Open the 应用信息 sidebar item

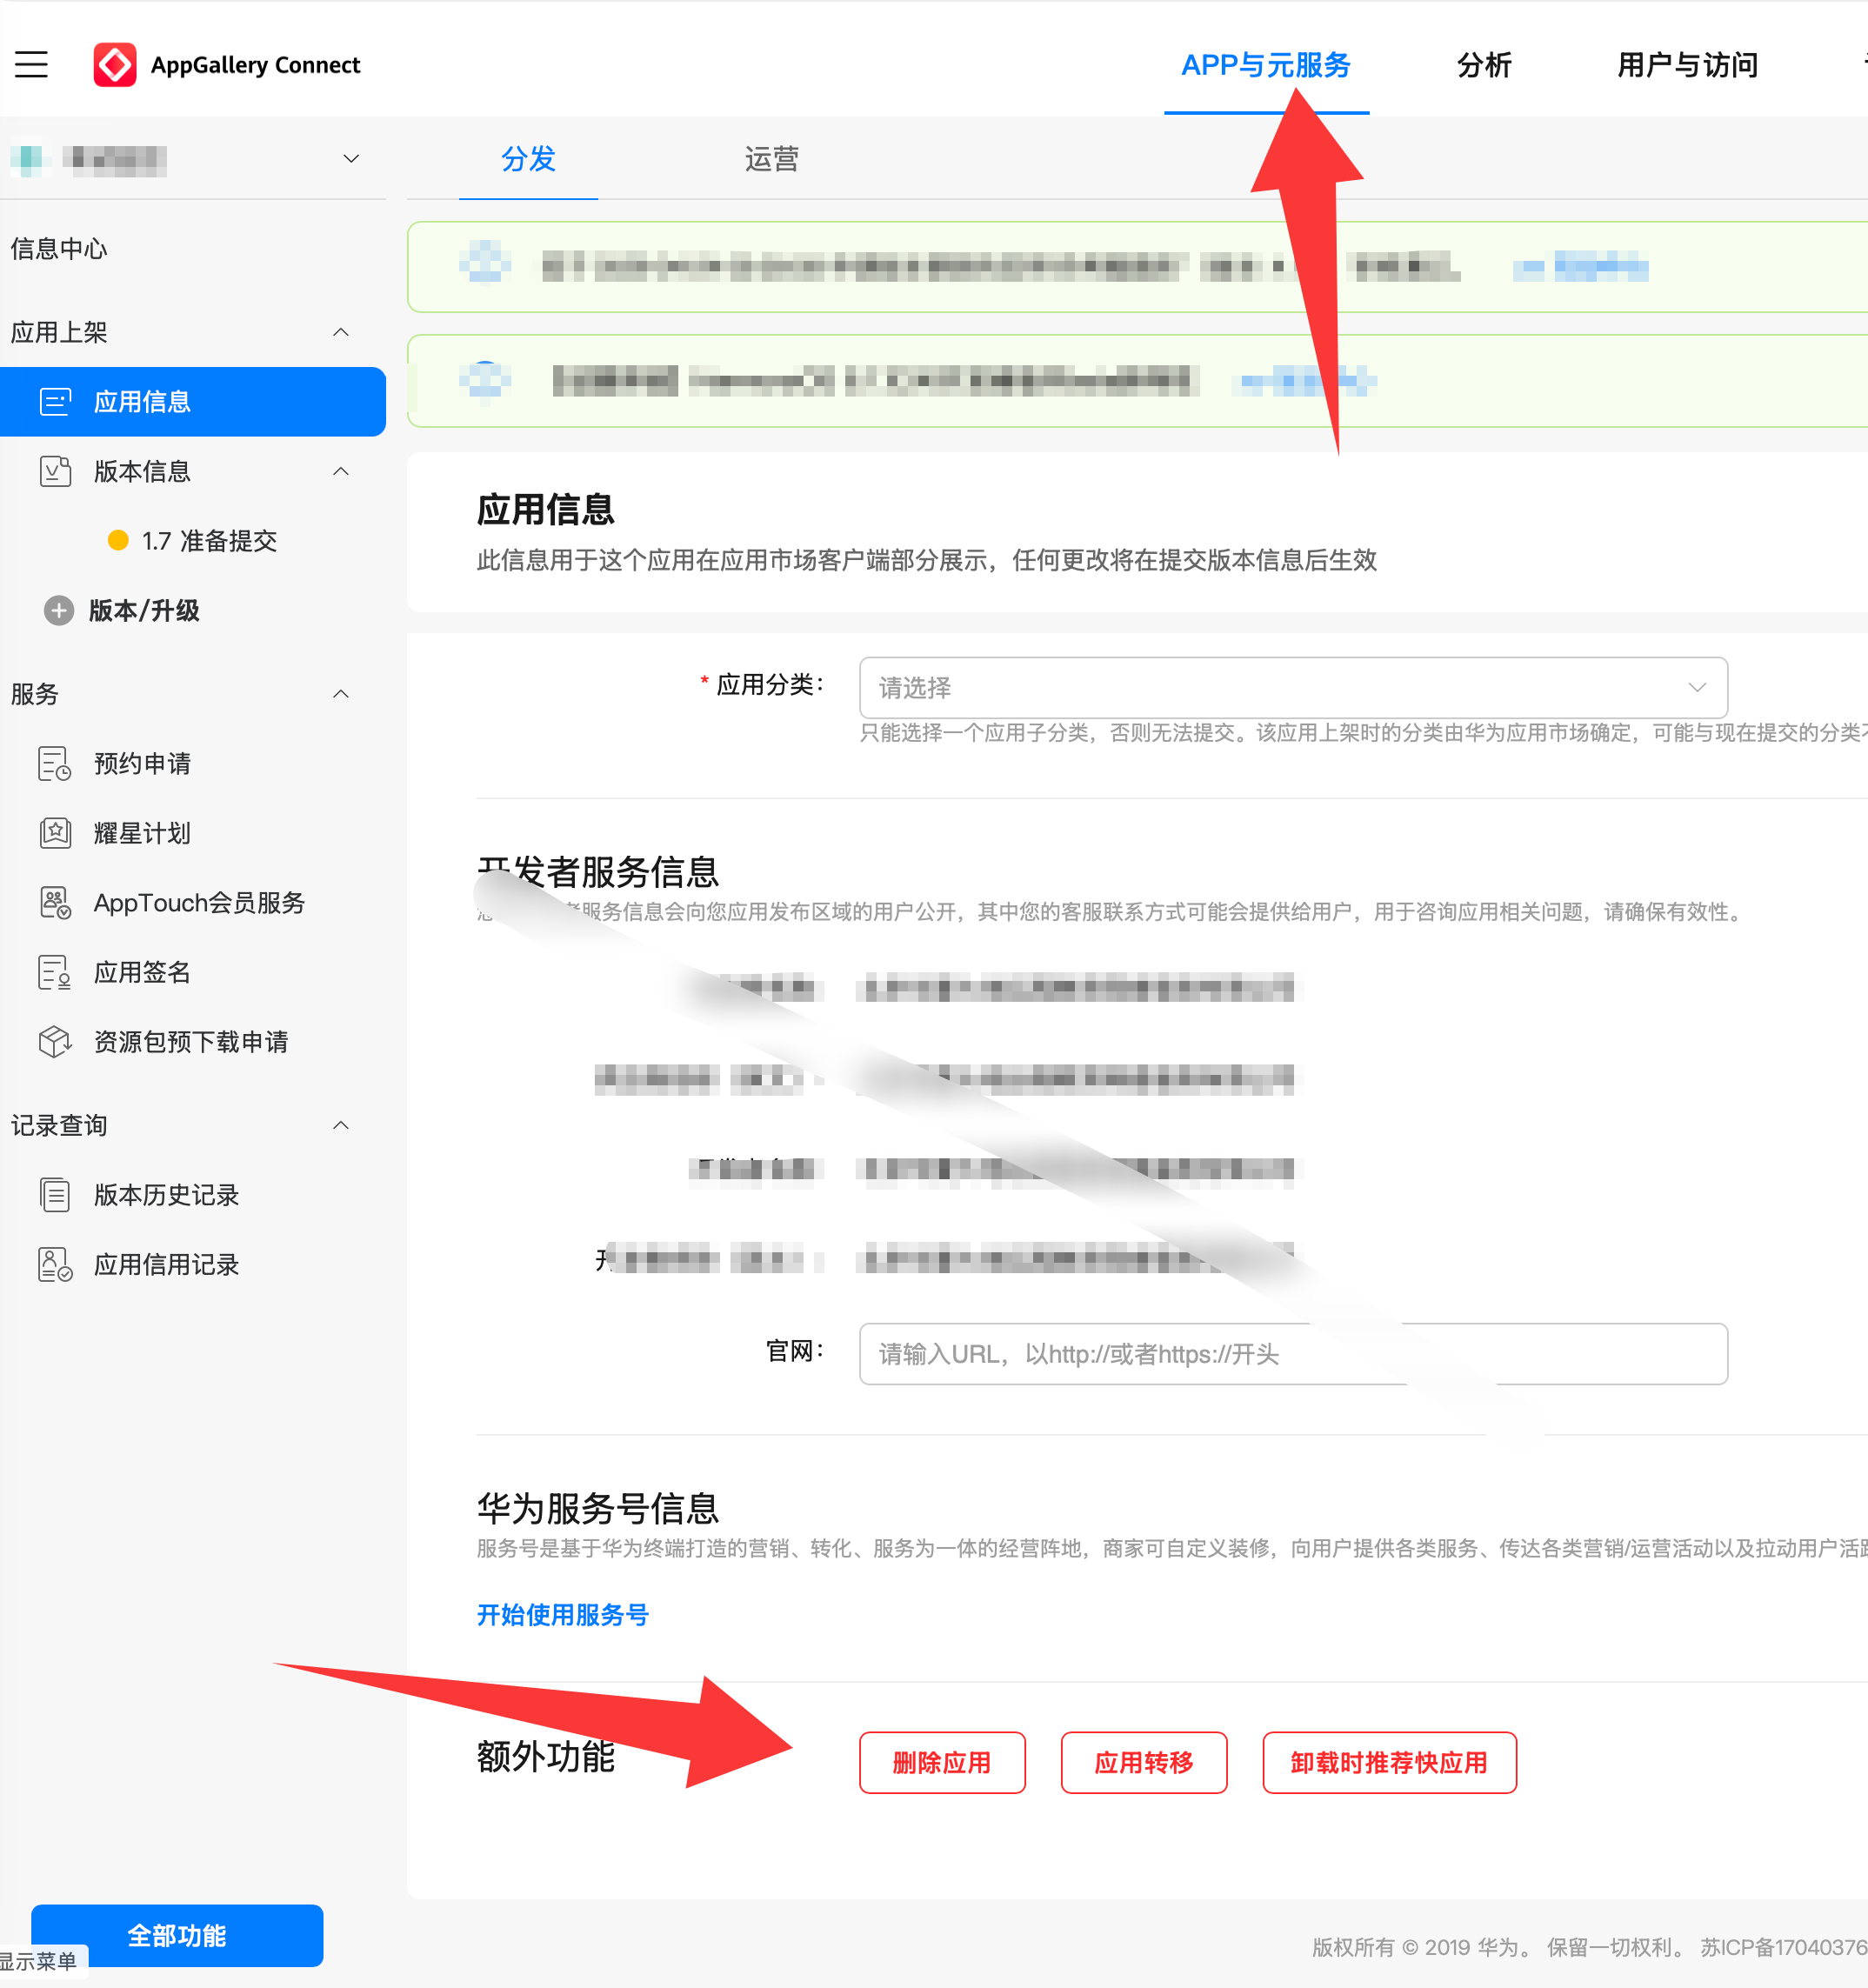(193, 402)
